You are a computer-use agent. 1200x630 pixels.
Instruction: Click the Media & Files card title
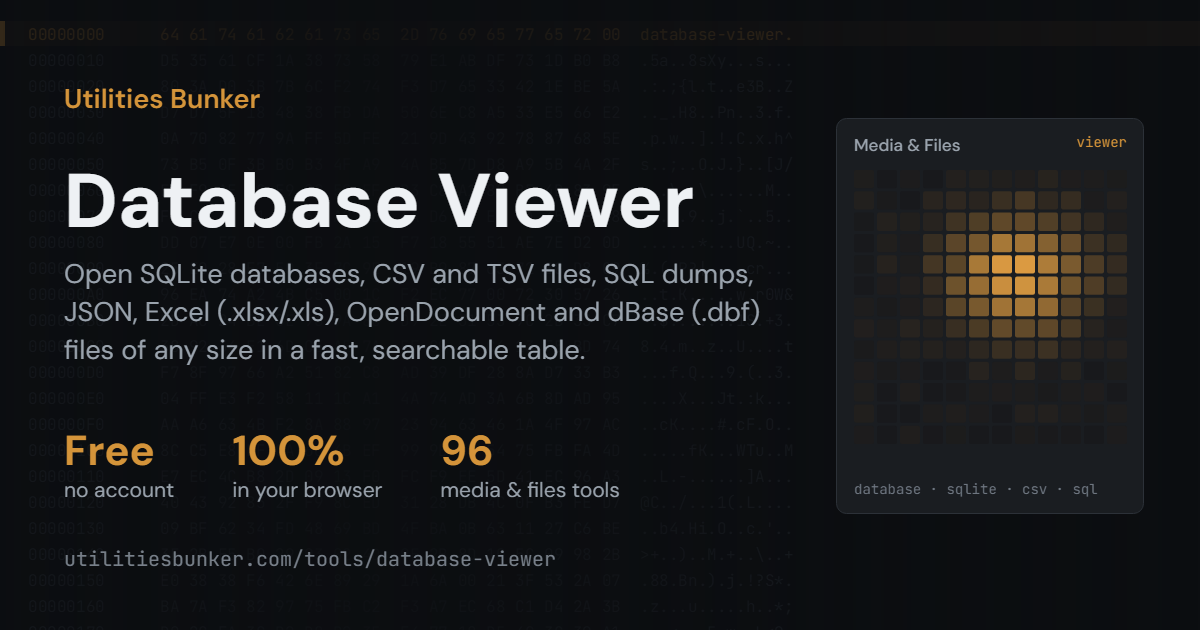[x=907, y=145]
